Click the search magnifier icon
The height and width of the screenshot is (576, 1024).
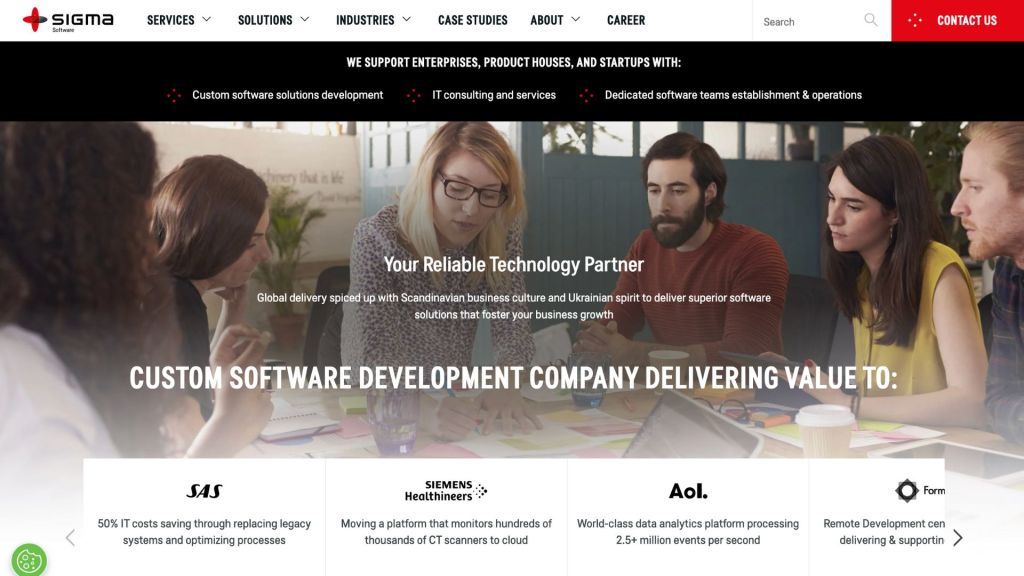click(871, 20)
